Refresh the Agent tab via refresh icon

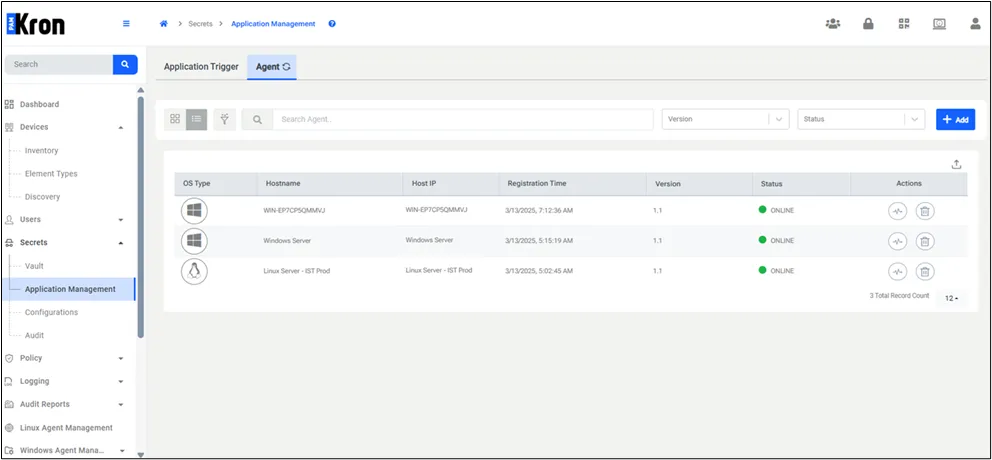point(287,66)
